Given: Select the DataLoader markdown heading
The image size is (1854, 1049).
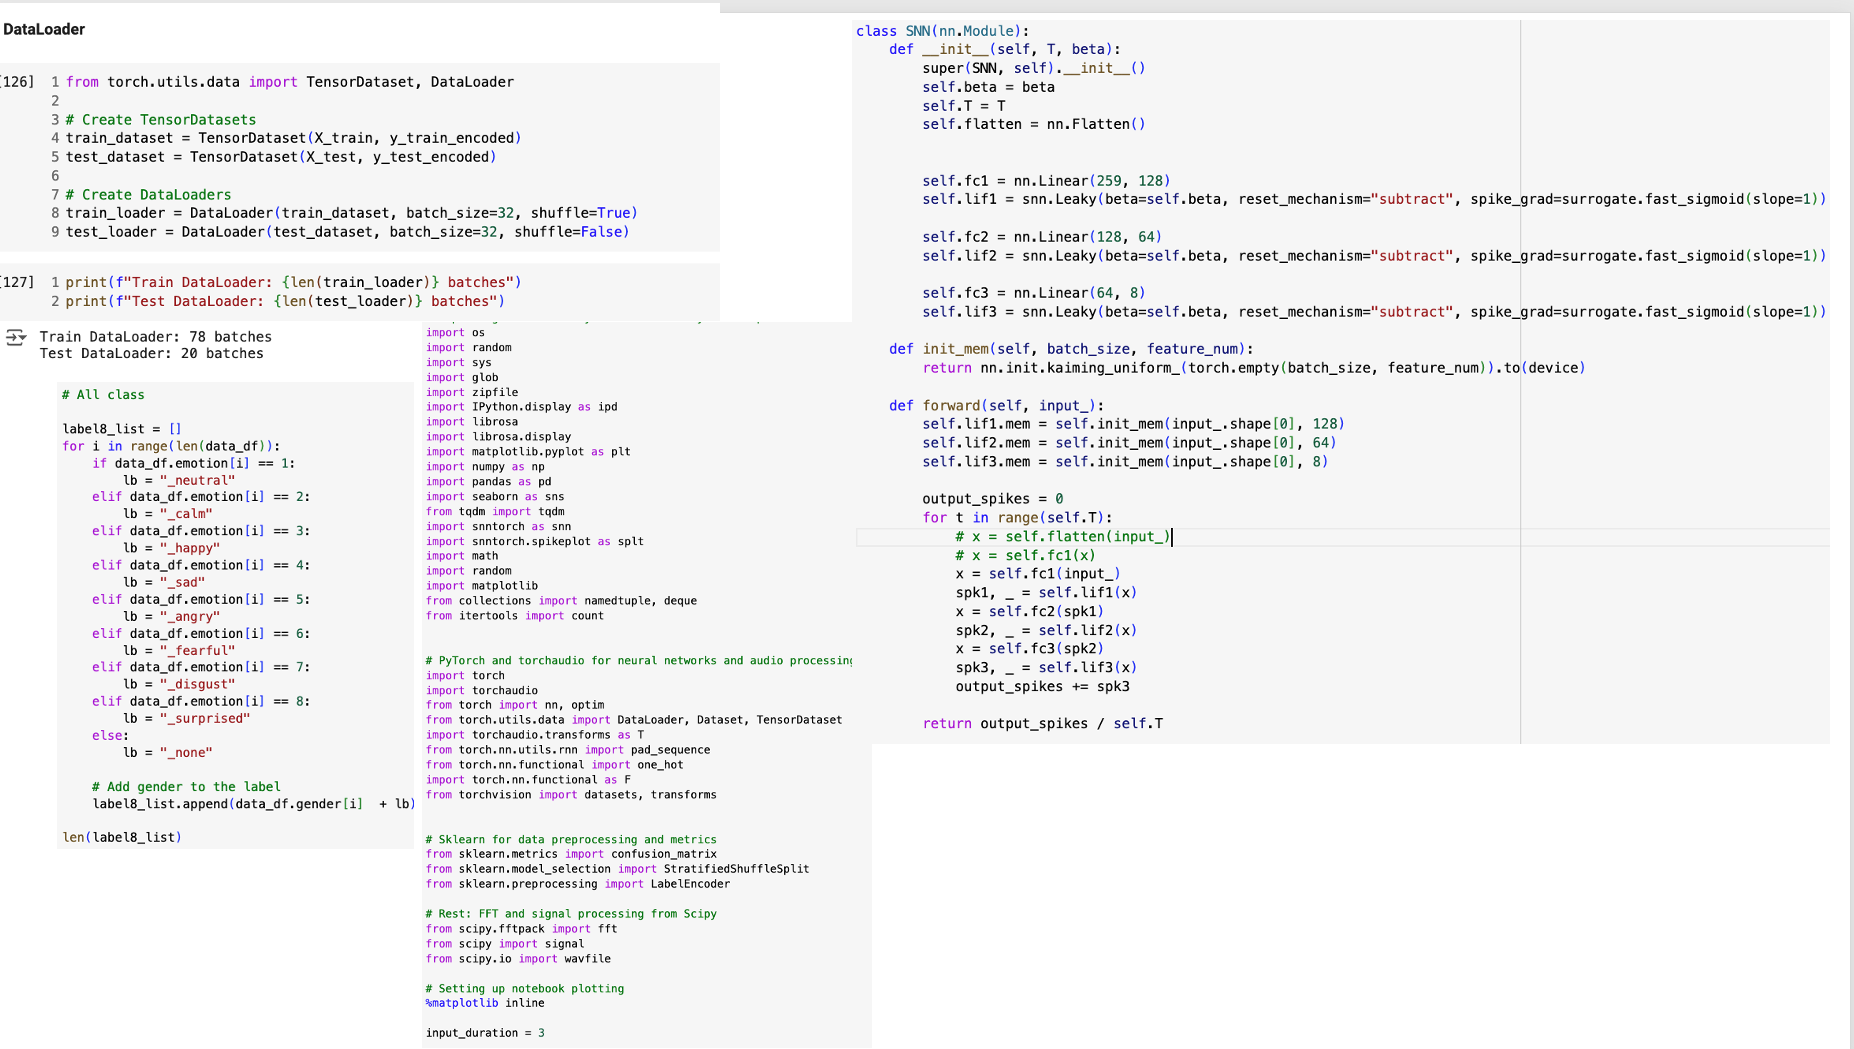Looking at the screenshot, I should [44, 29].
